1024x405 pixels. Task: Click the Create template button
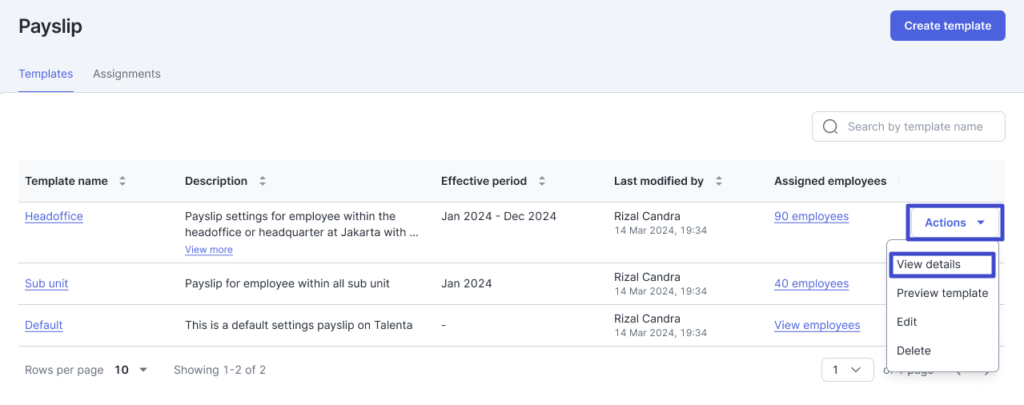(x=947, y=26)
